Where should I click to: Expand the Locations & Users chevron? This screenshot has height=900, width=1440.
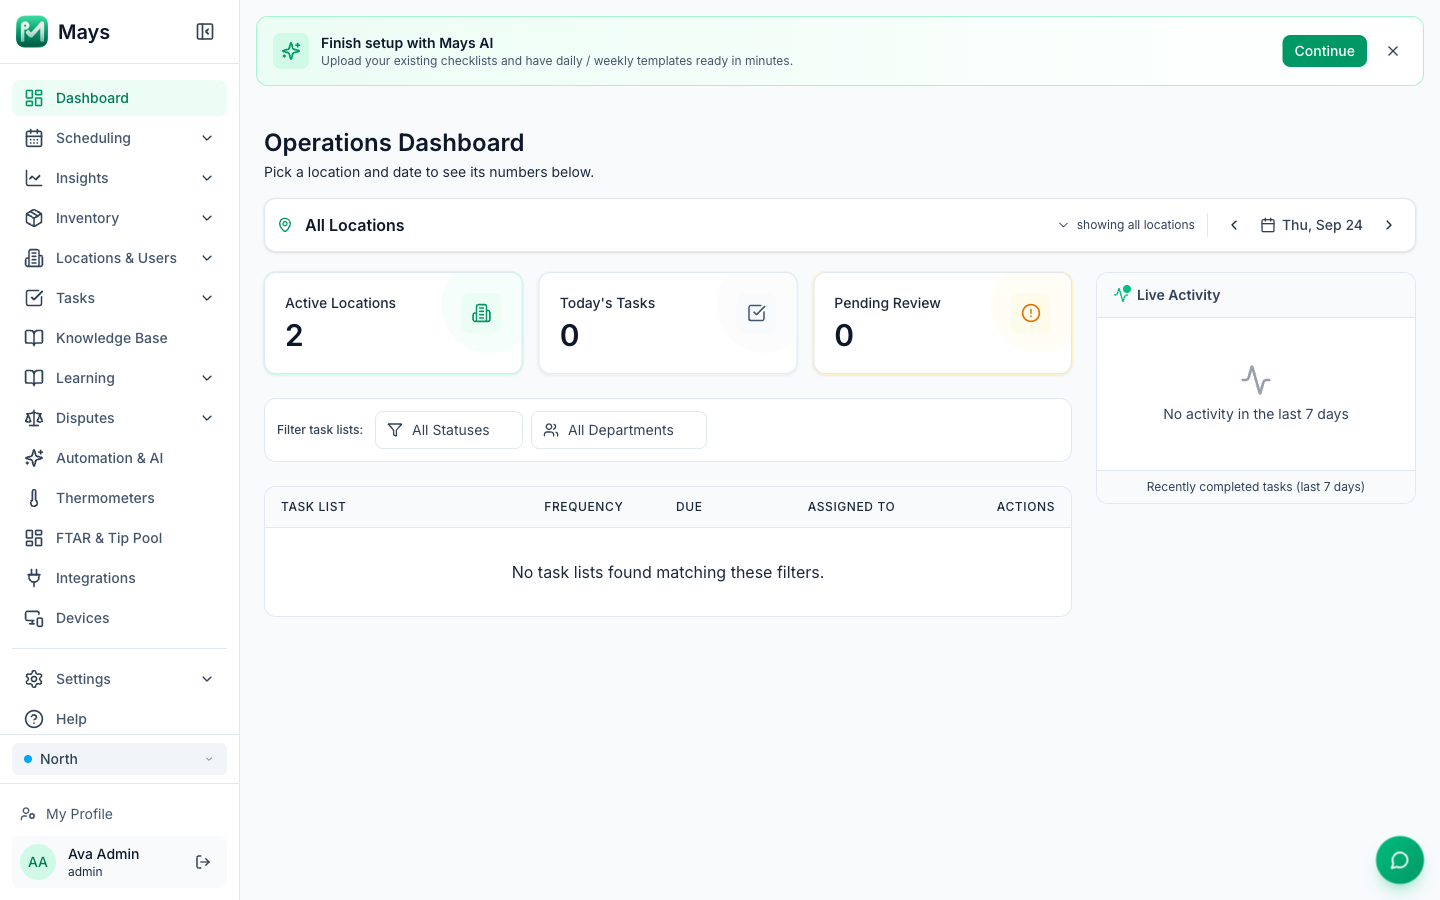click(207, 258)
